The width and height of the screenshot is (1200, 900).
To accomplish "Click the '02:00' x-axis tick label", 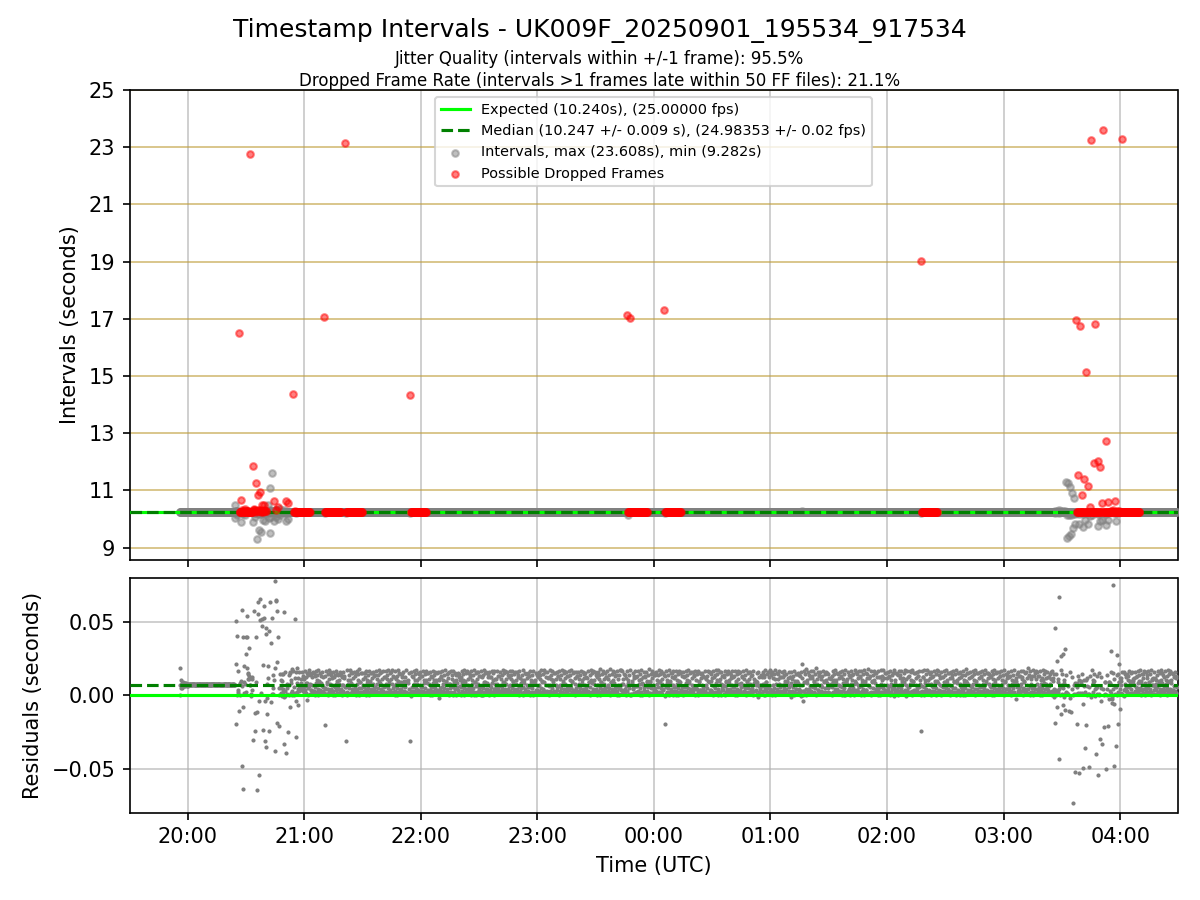I will 887,836.
